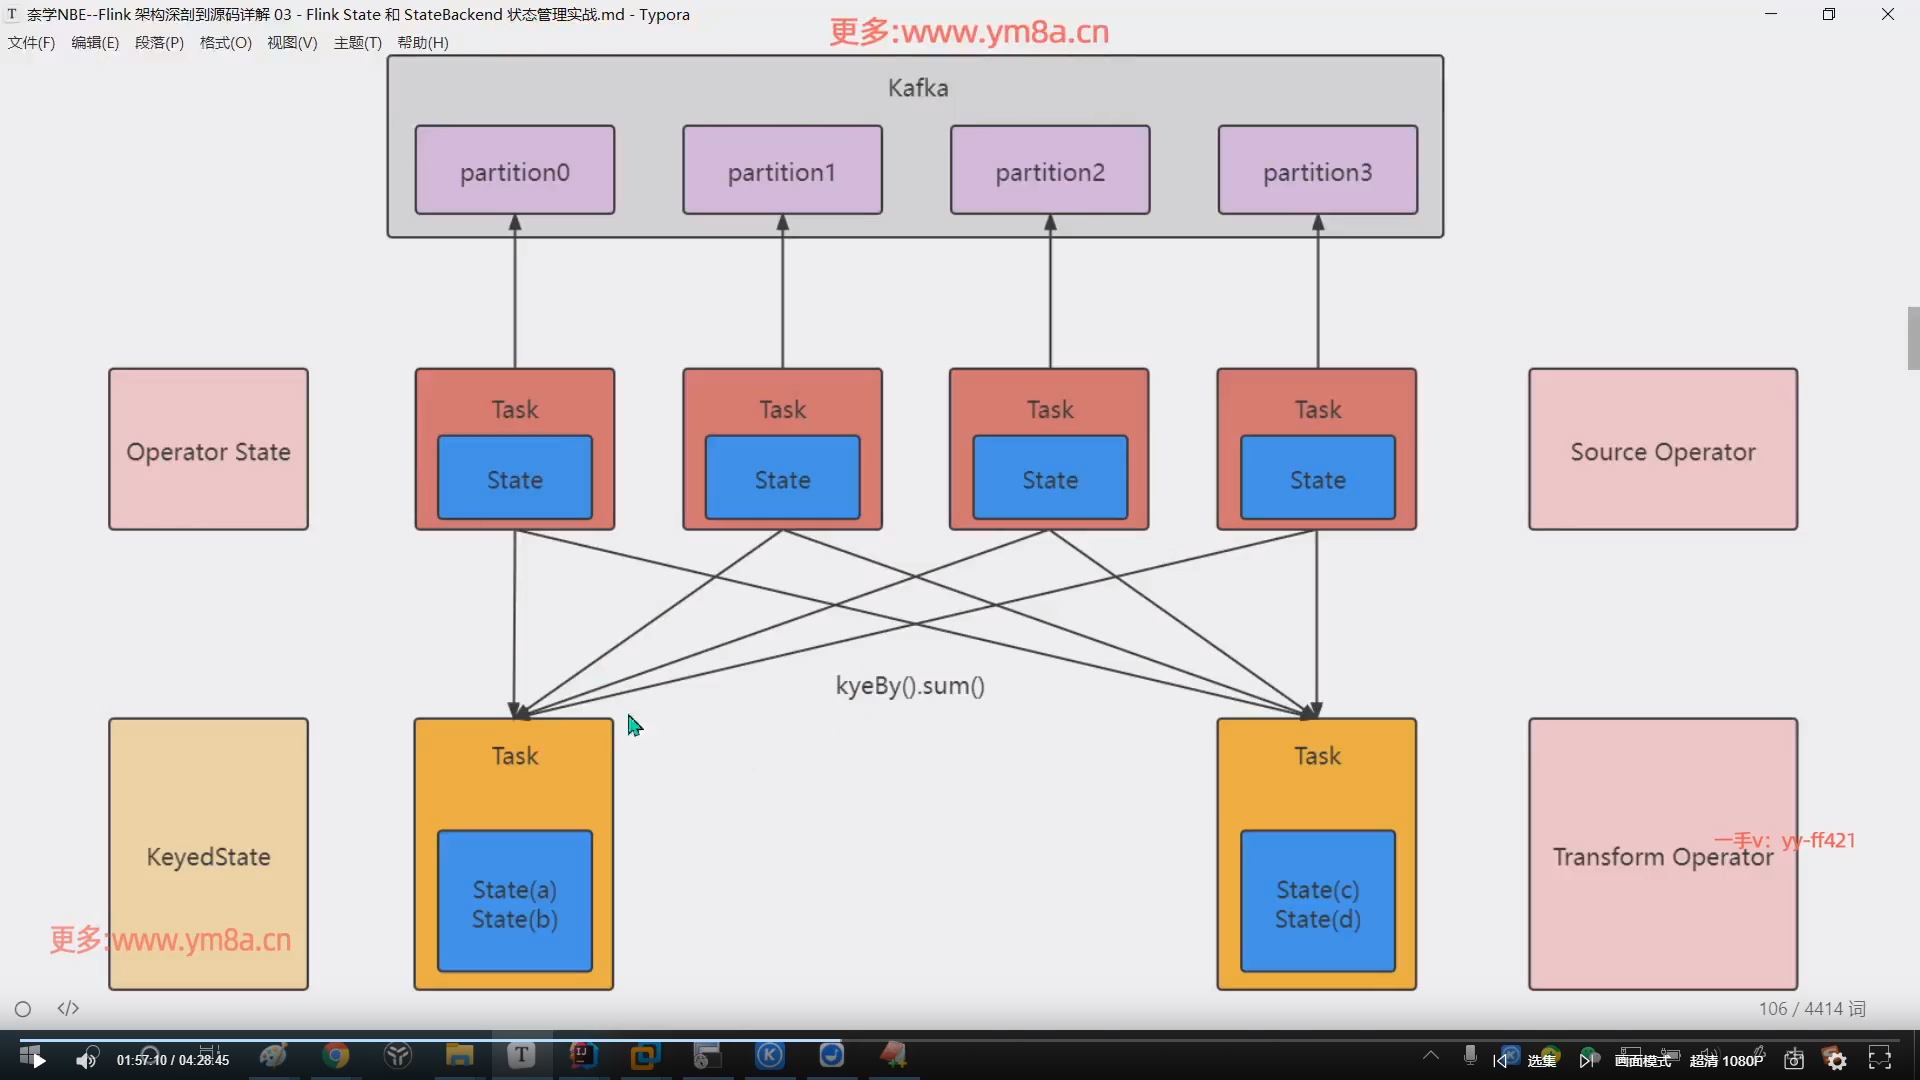
Task: Open the 文件(F) menu
Action: pos(31,43)
